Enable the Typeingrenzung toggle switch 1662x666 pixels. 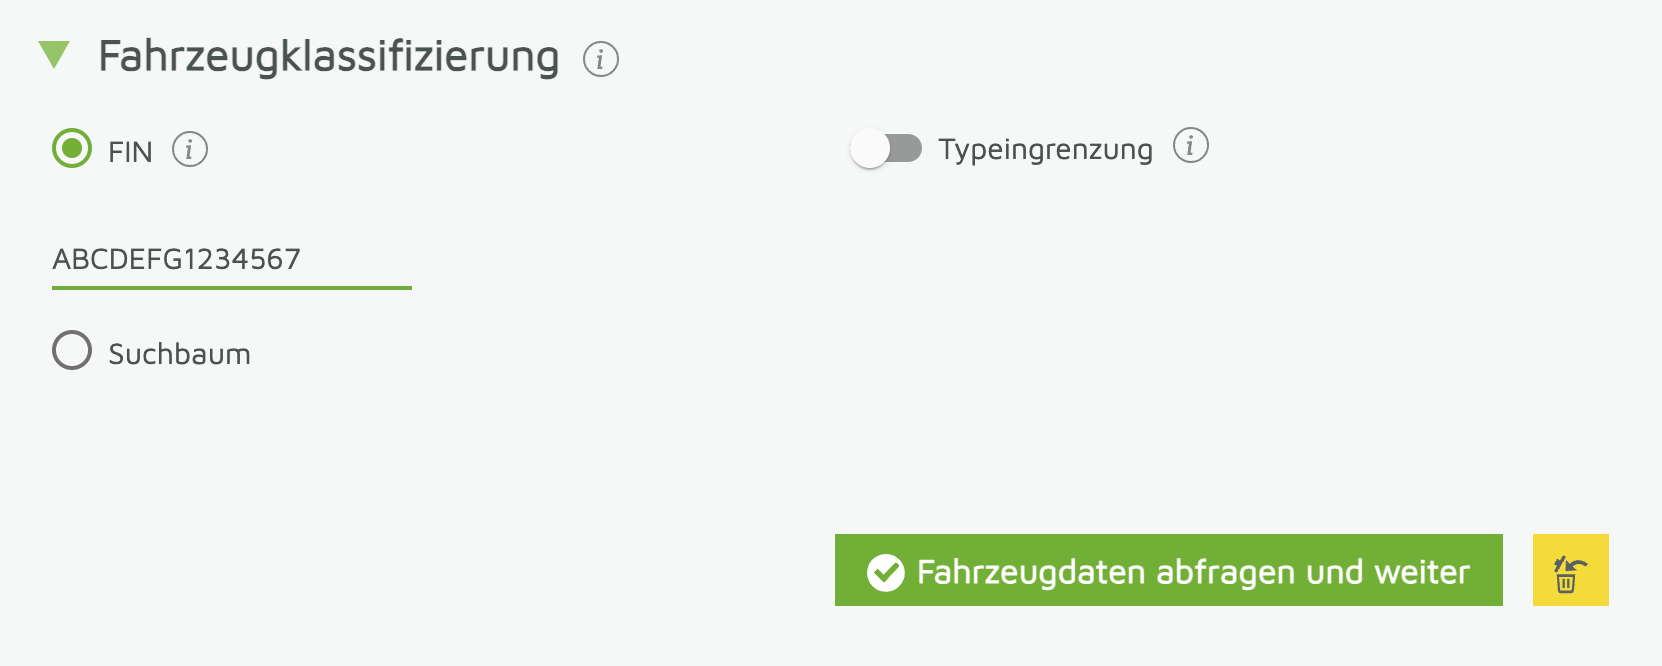click(886, 149)
